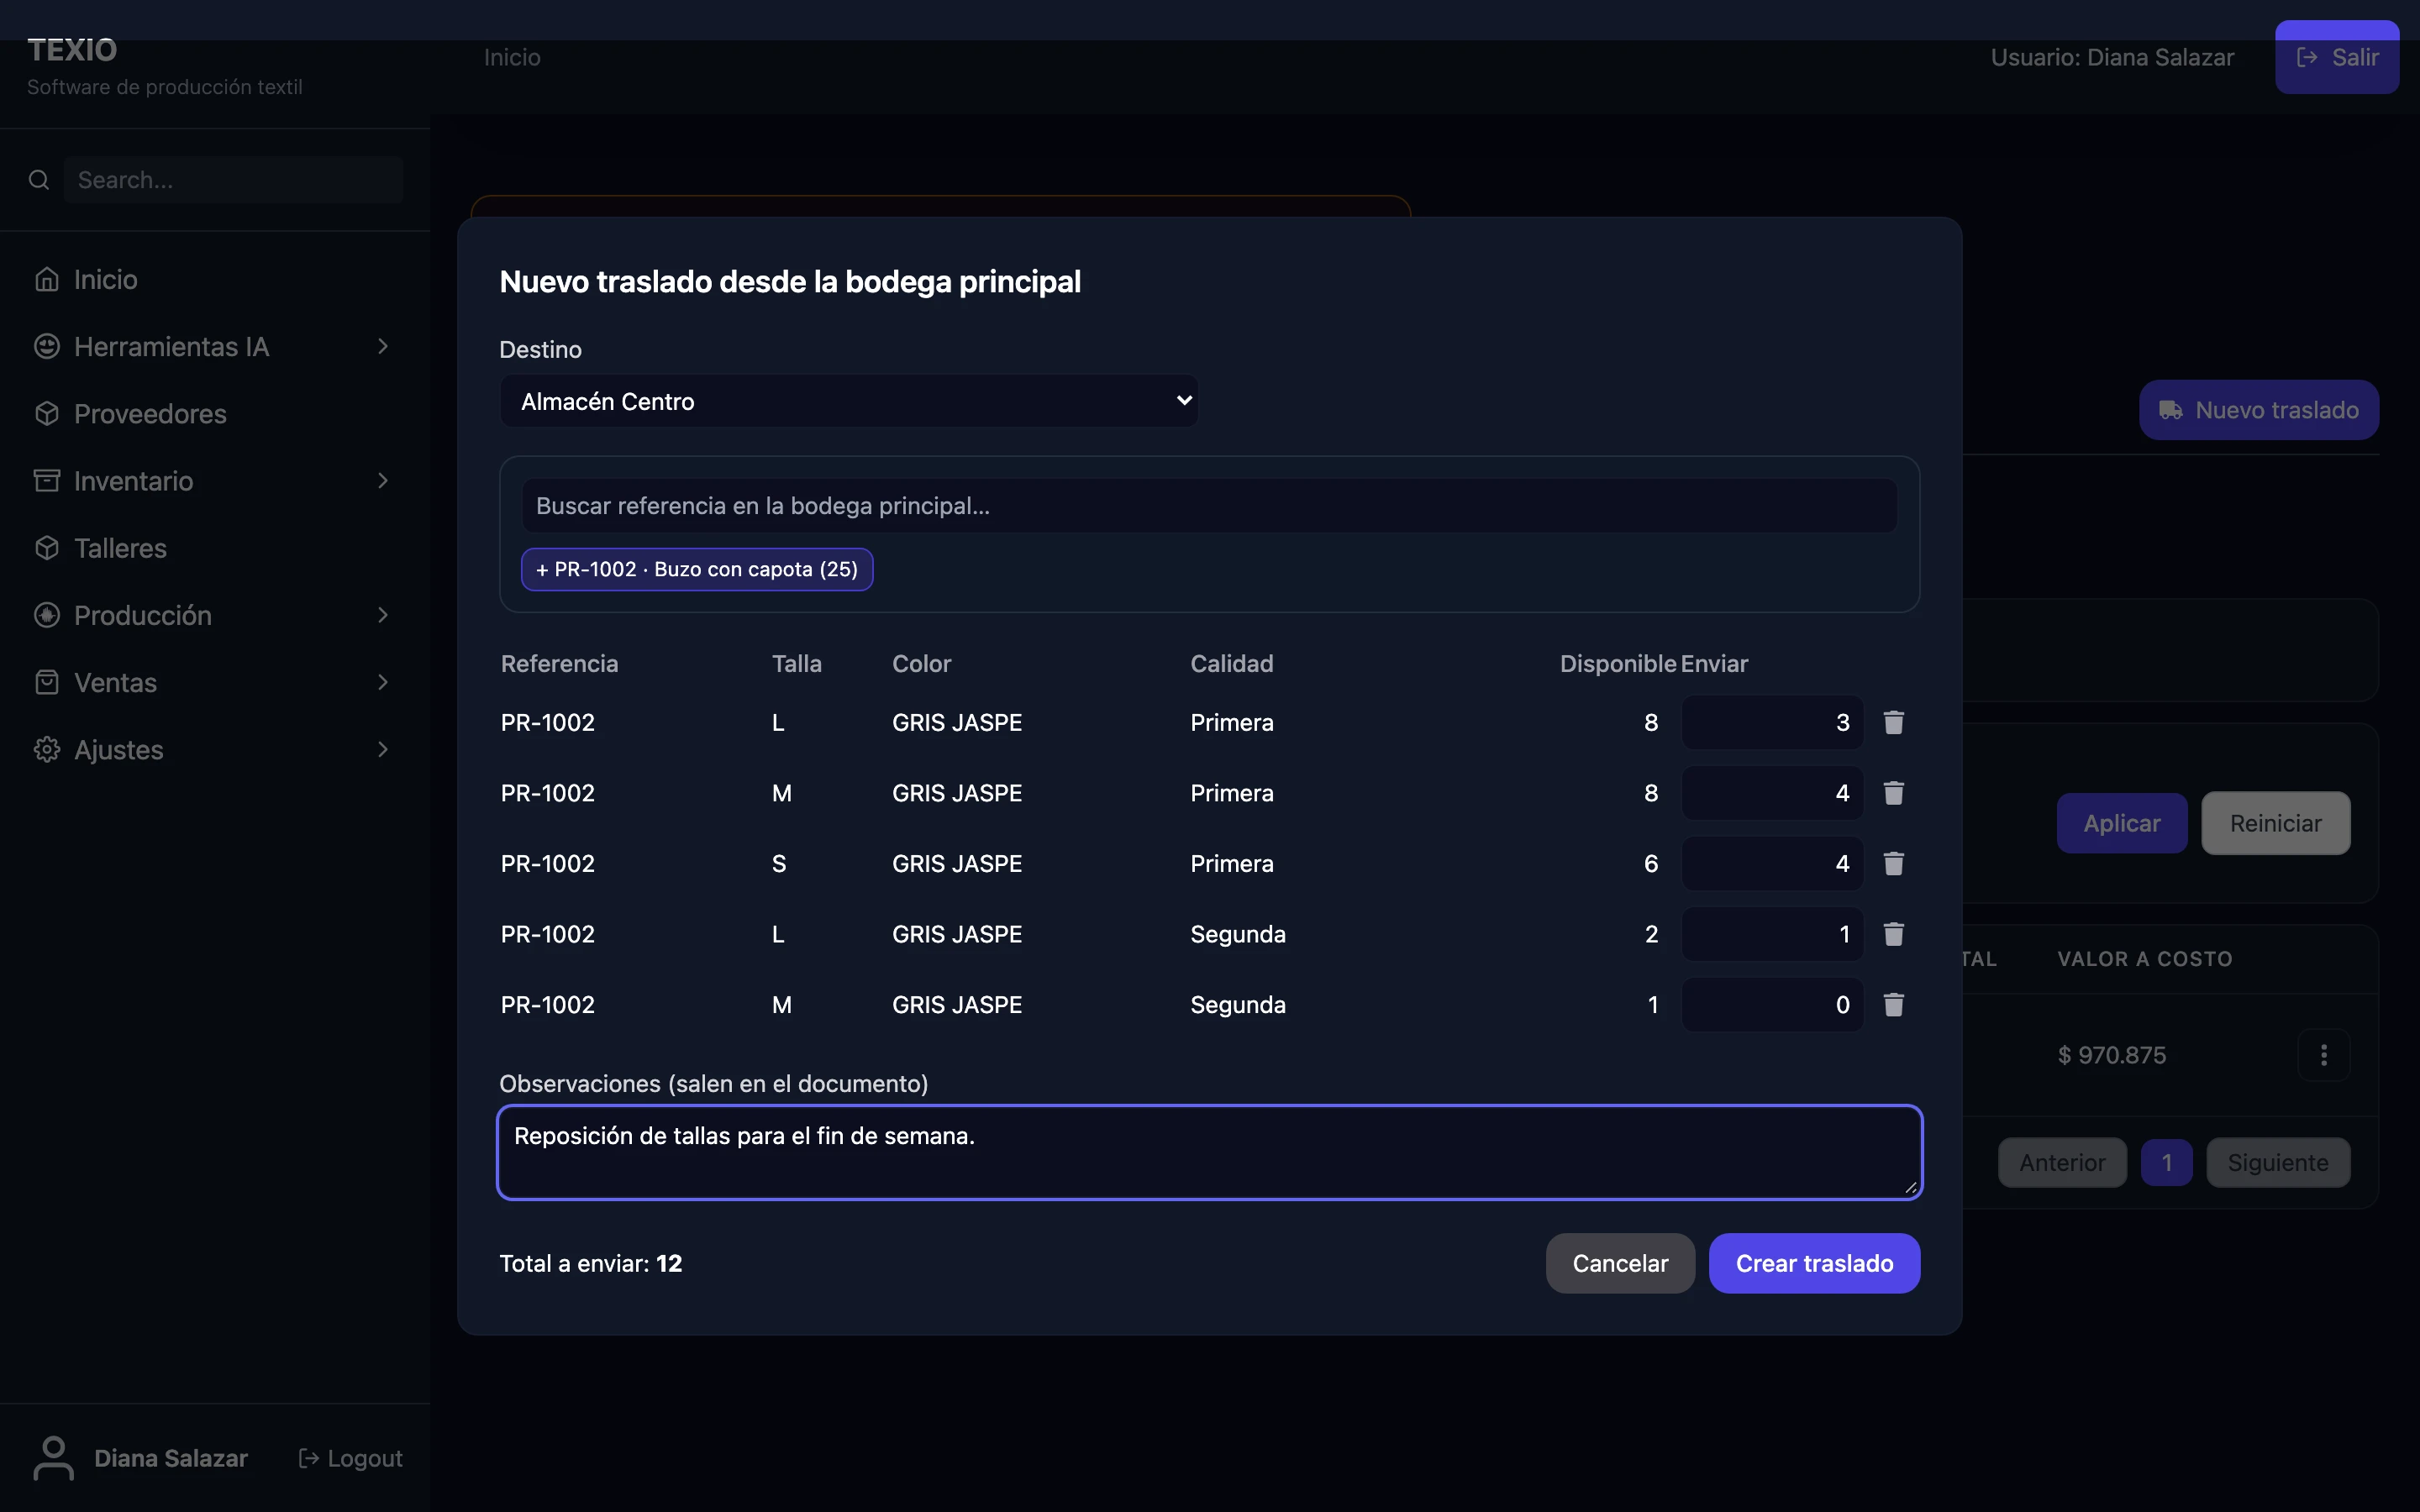The image size is (2420, 1512).
Task: Click the Inicio breadcrumb in top bar
Action: (512, 57)
